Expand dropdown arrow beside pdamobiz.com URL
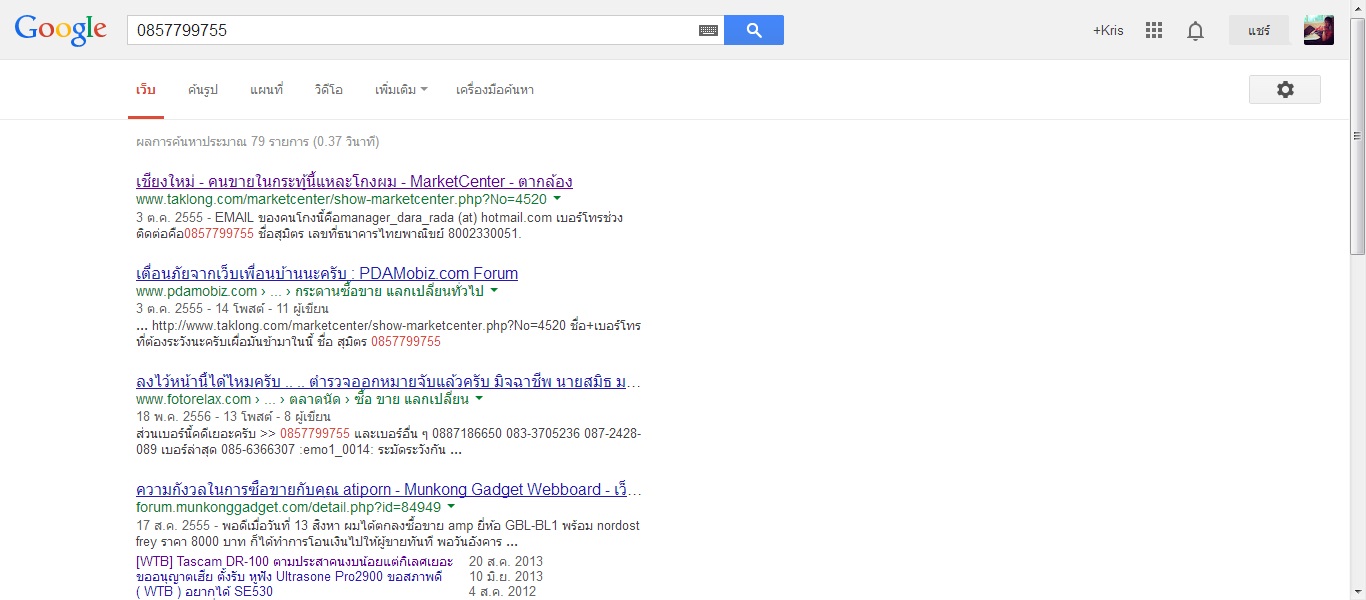This screenshot has width=1366, height=600. (x=494, y=291)
